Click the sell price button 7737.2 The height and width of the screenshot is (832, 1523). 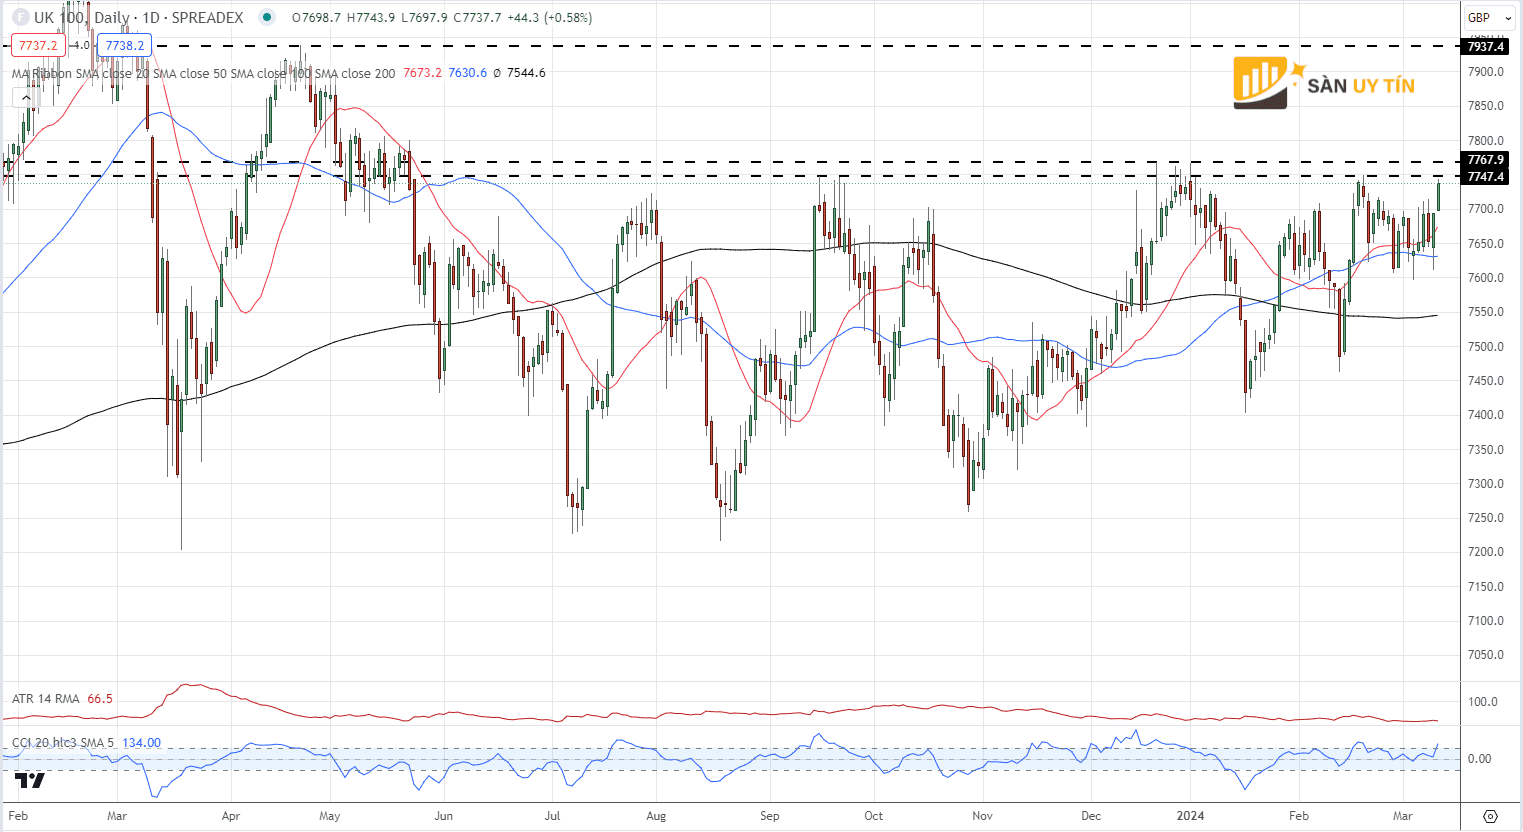pyautogui.click(x=38, y=45)
